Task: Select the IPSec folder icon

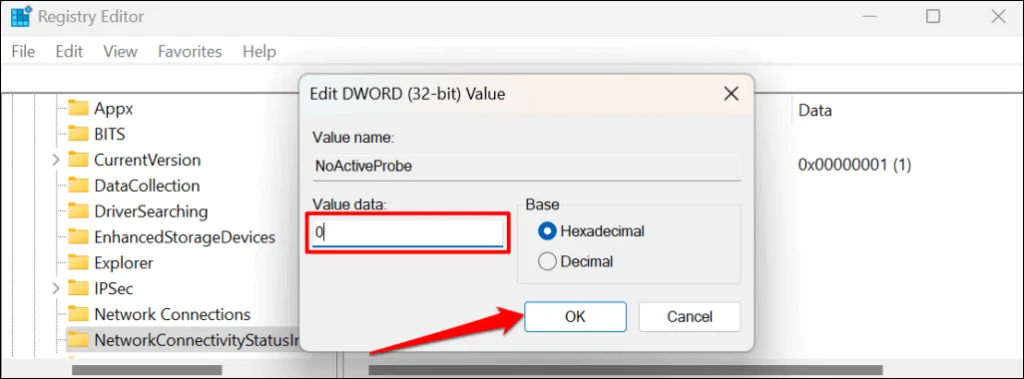Action: click(x=78, y=288)
